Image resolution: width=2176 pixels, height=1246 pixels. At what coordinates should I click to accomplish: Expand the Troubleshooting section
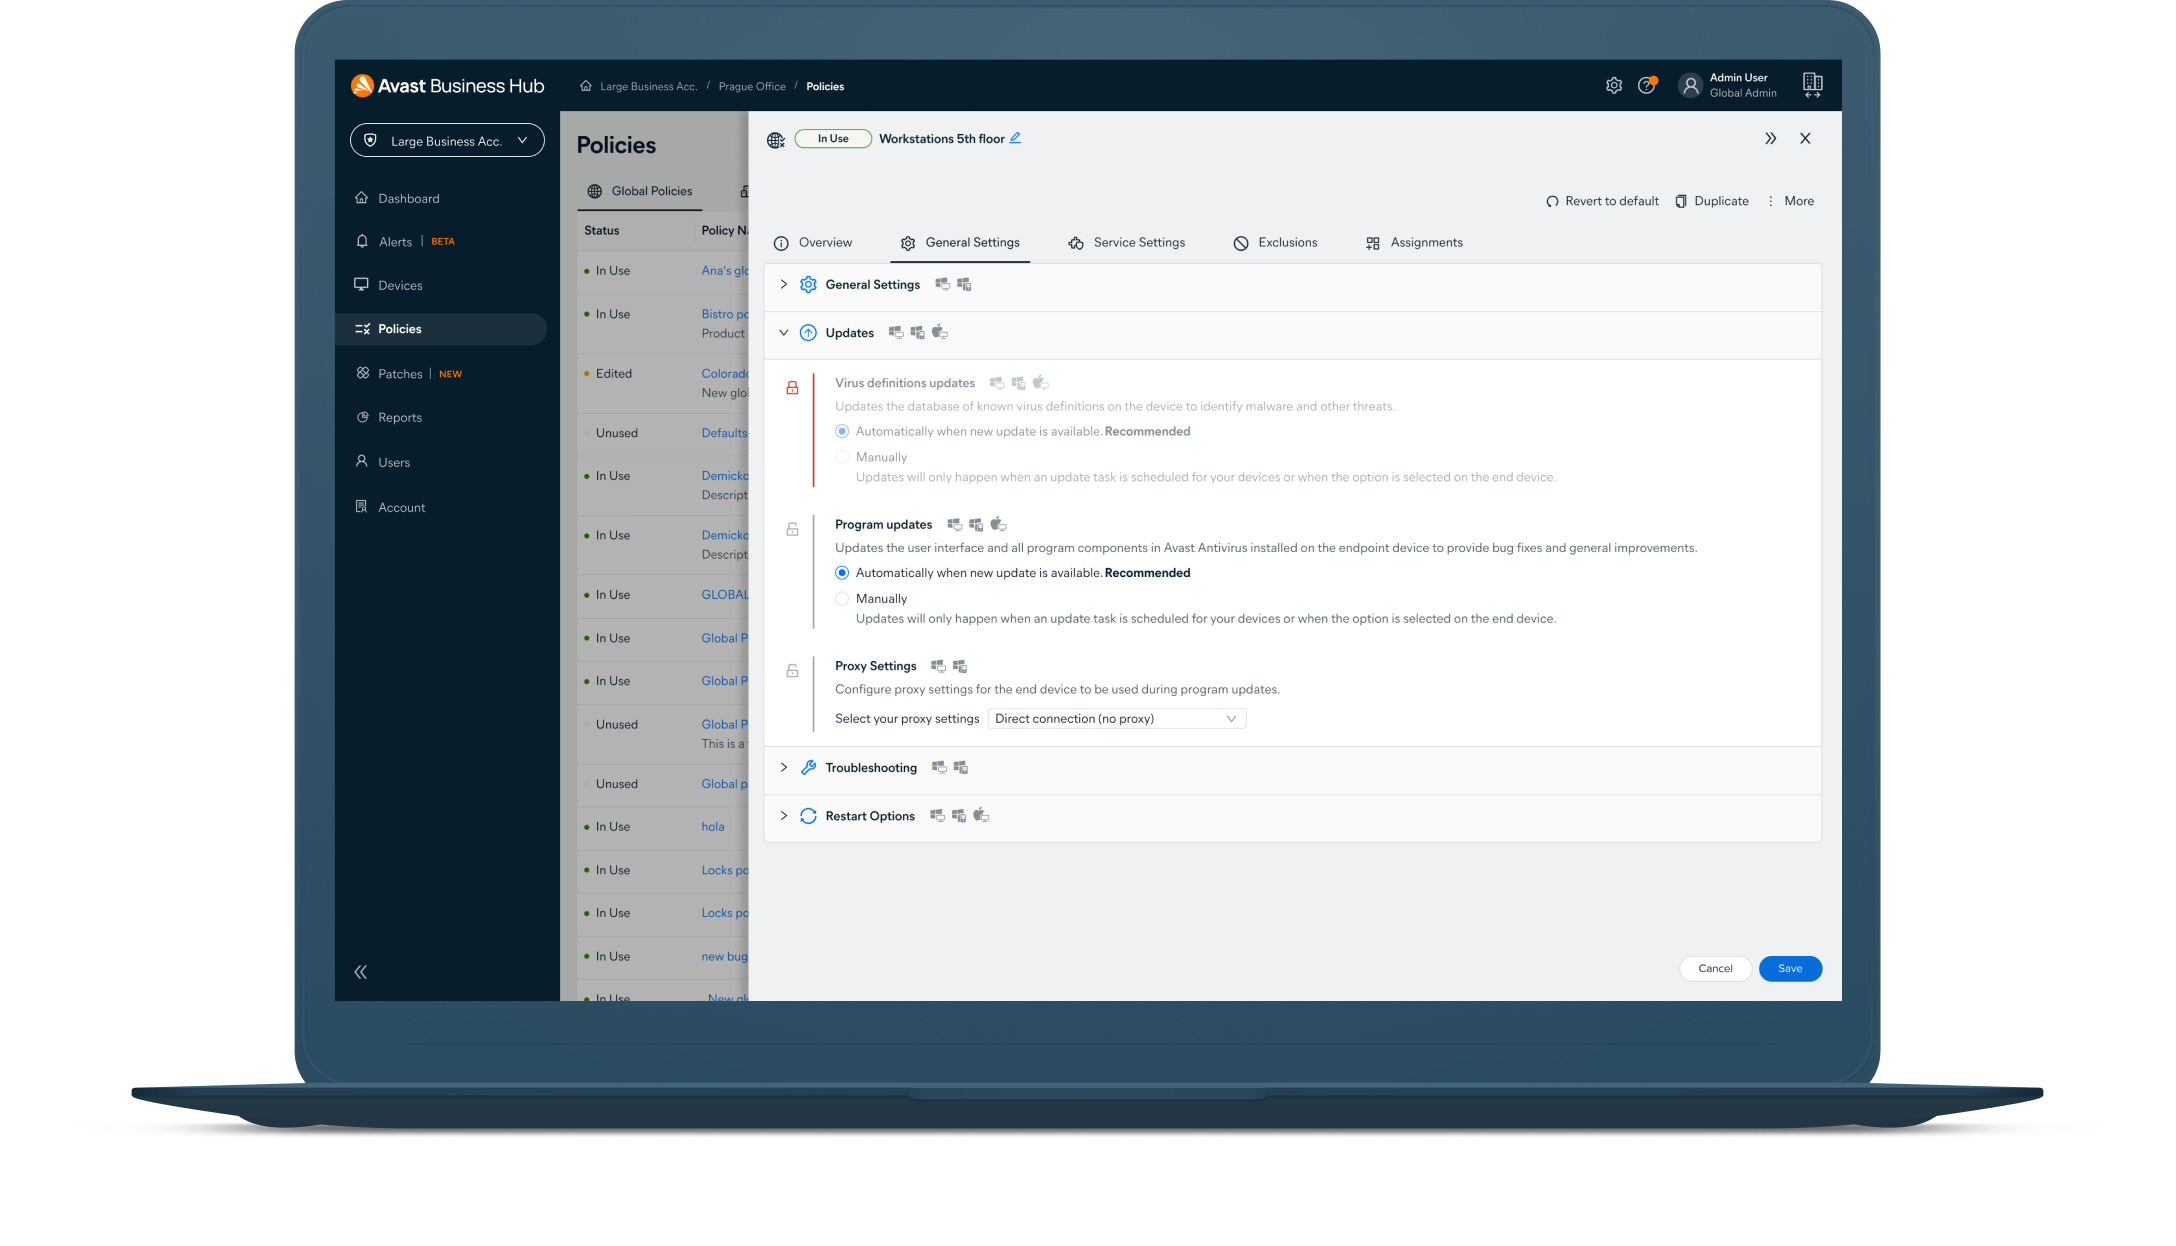(785, 766)
